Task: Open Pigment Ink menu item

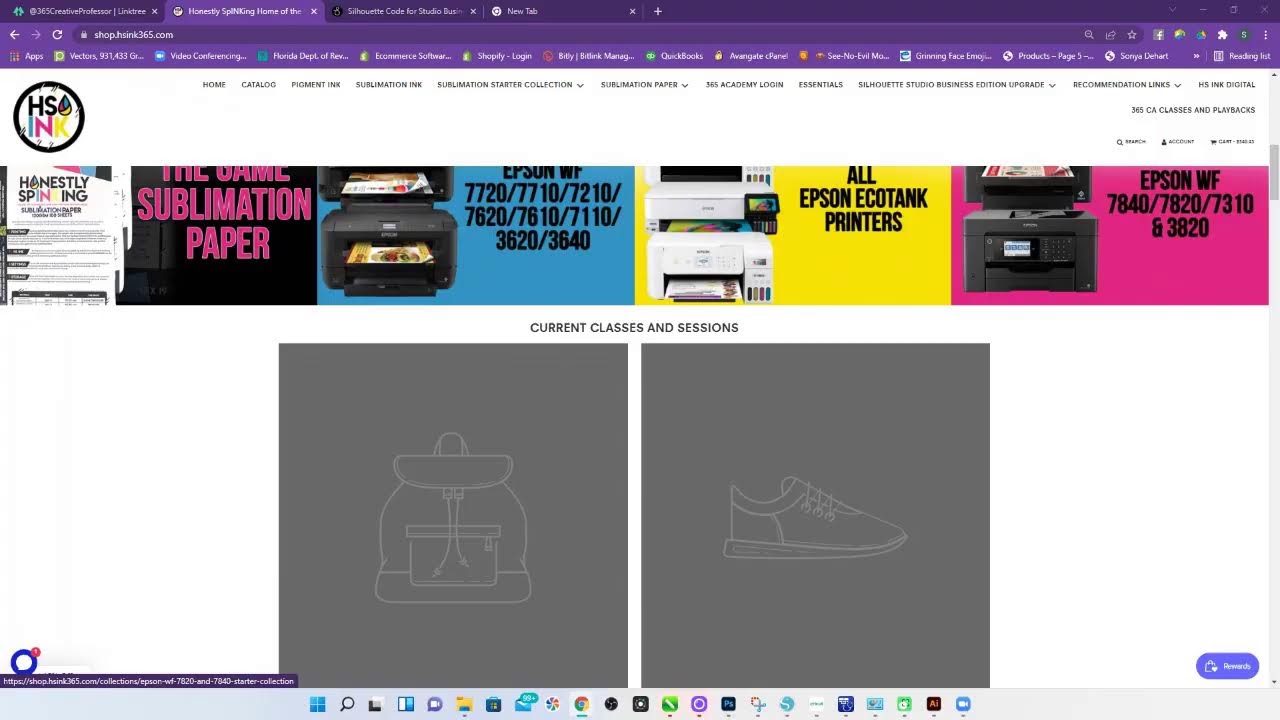Action: click(x=316, y=85)
